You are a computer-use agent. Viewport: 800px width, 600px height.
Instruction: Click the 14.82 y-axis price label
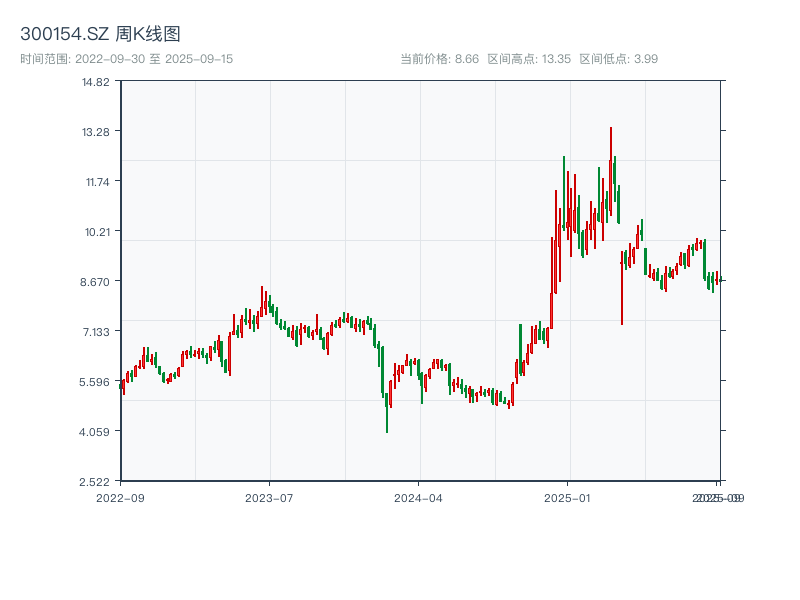coord(96,82)
